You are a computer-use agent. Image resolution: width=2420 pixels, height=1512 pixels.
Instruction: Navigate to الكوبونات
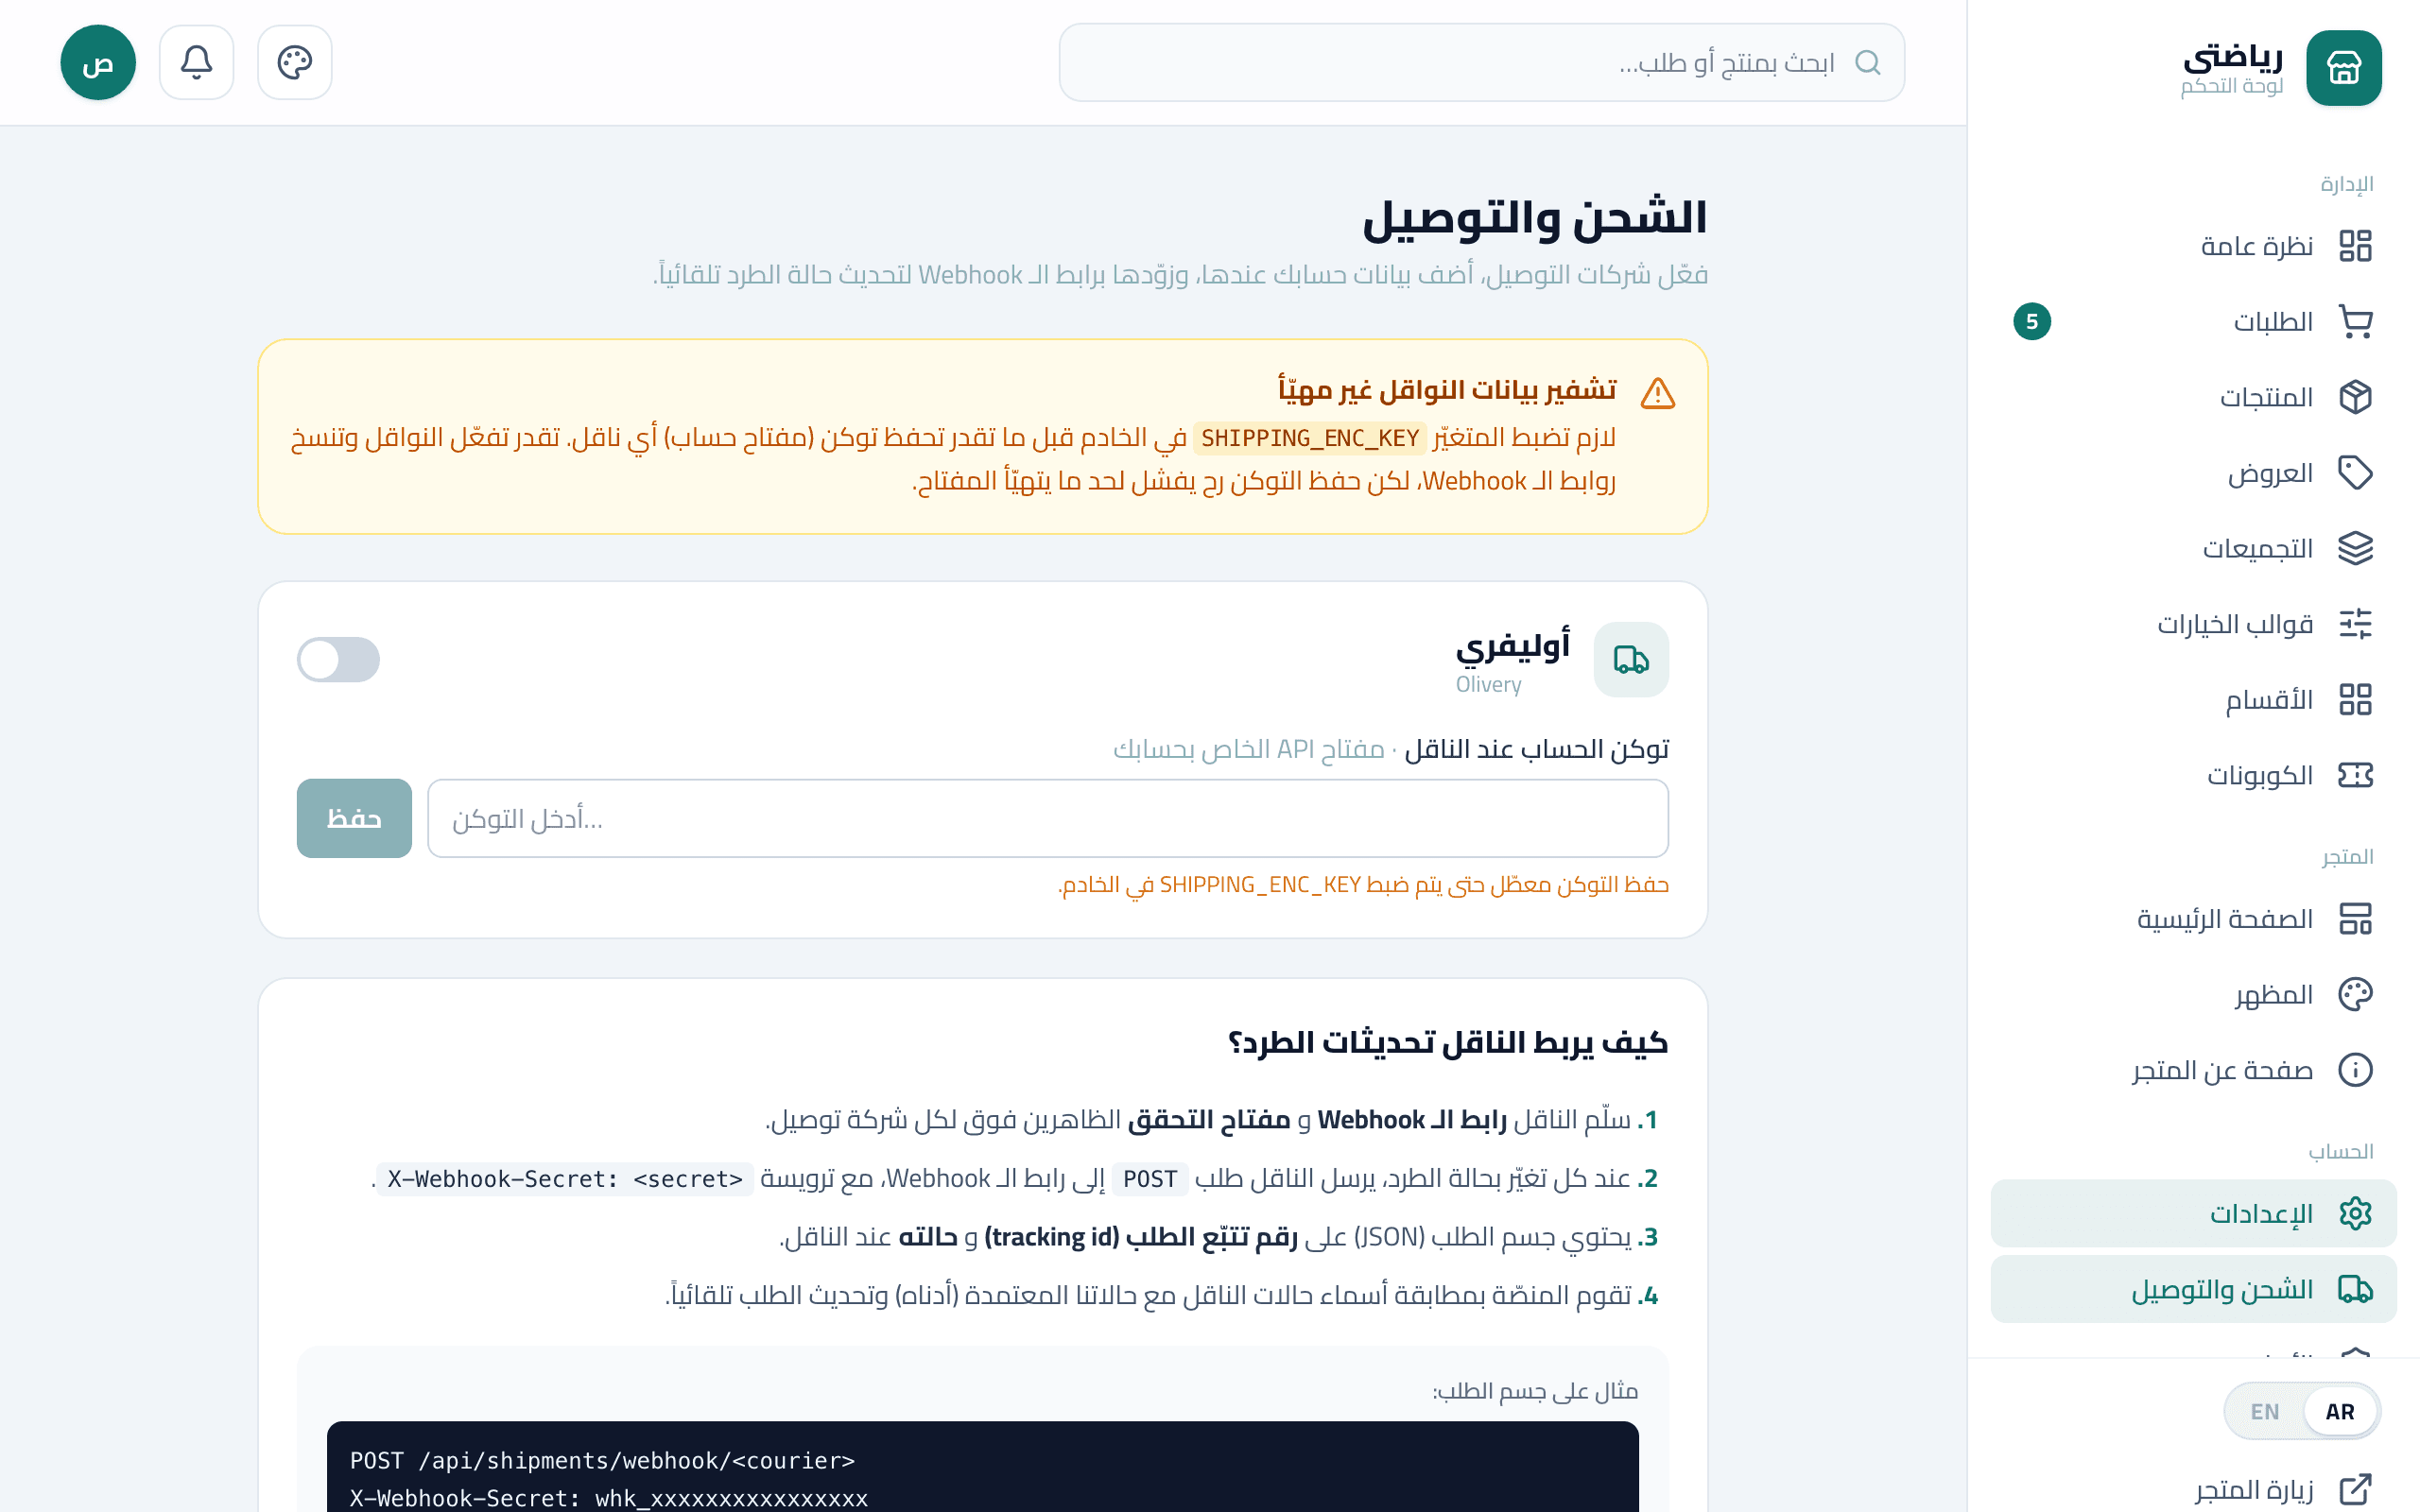coord(2193,775)
